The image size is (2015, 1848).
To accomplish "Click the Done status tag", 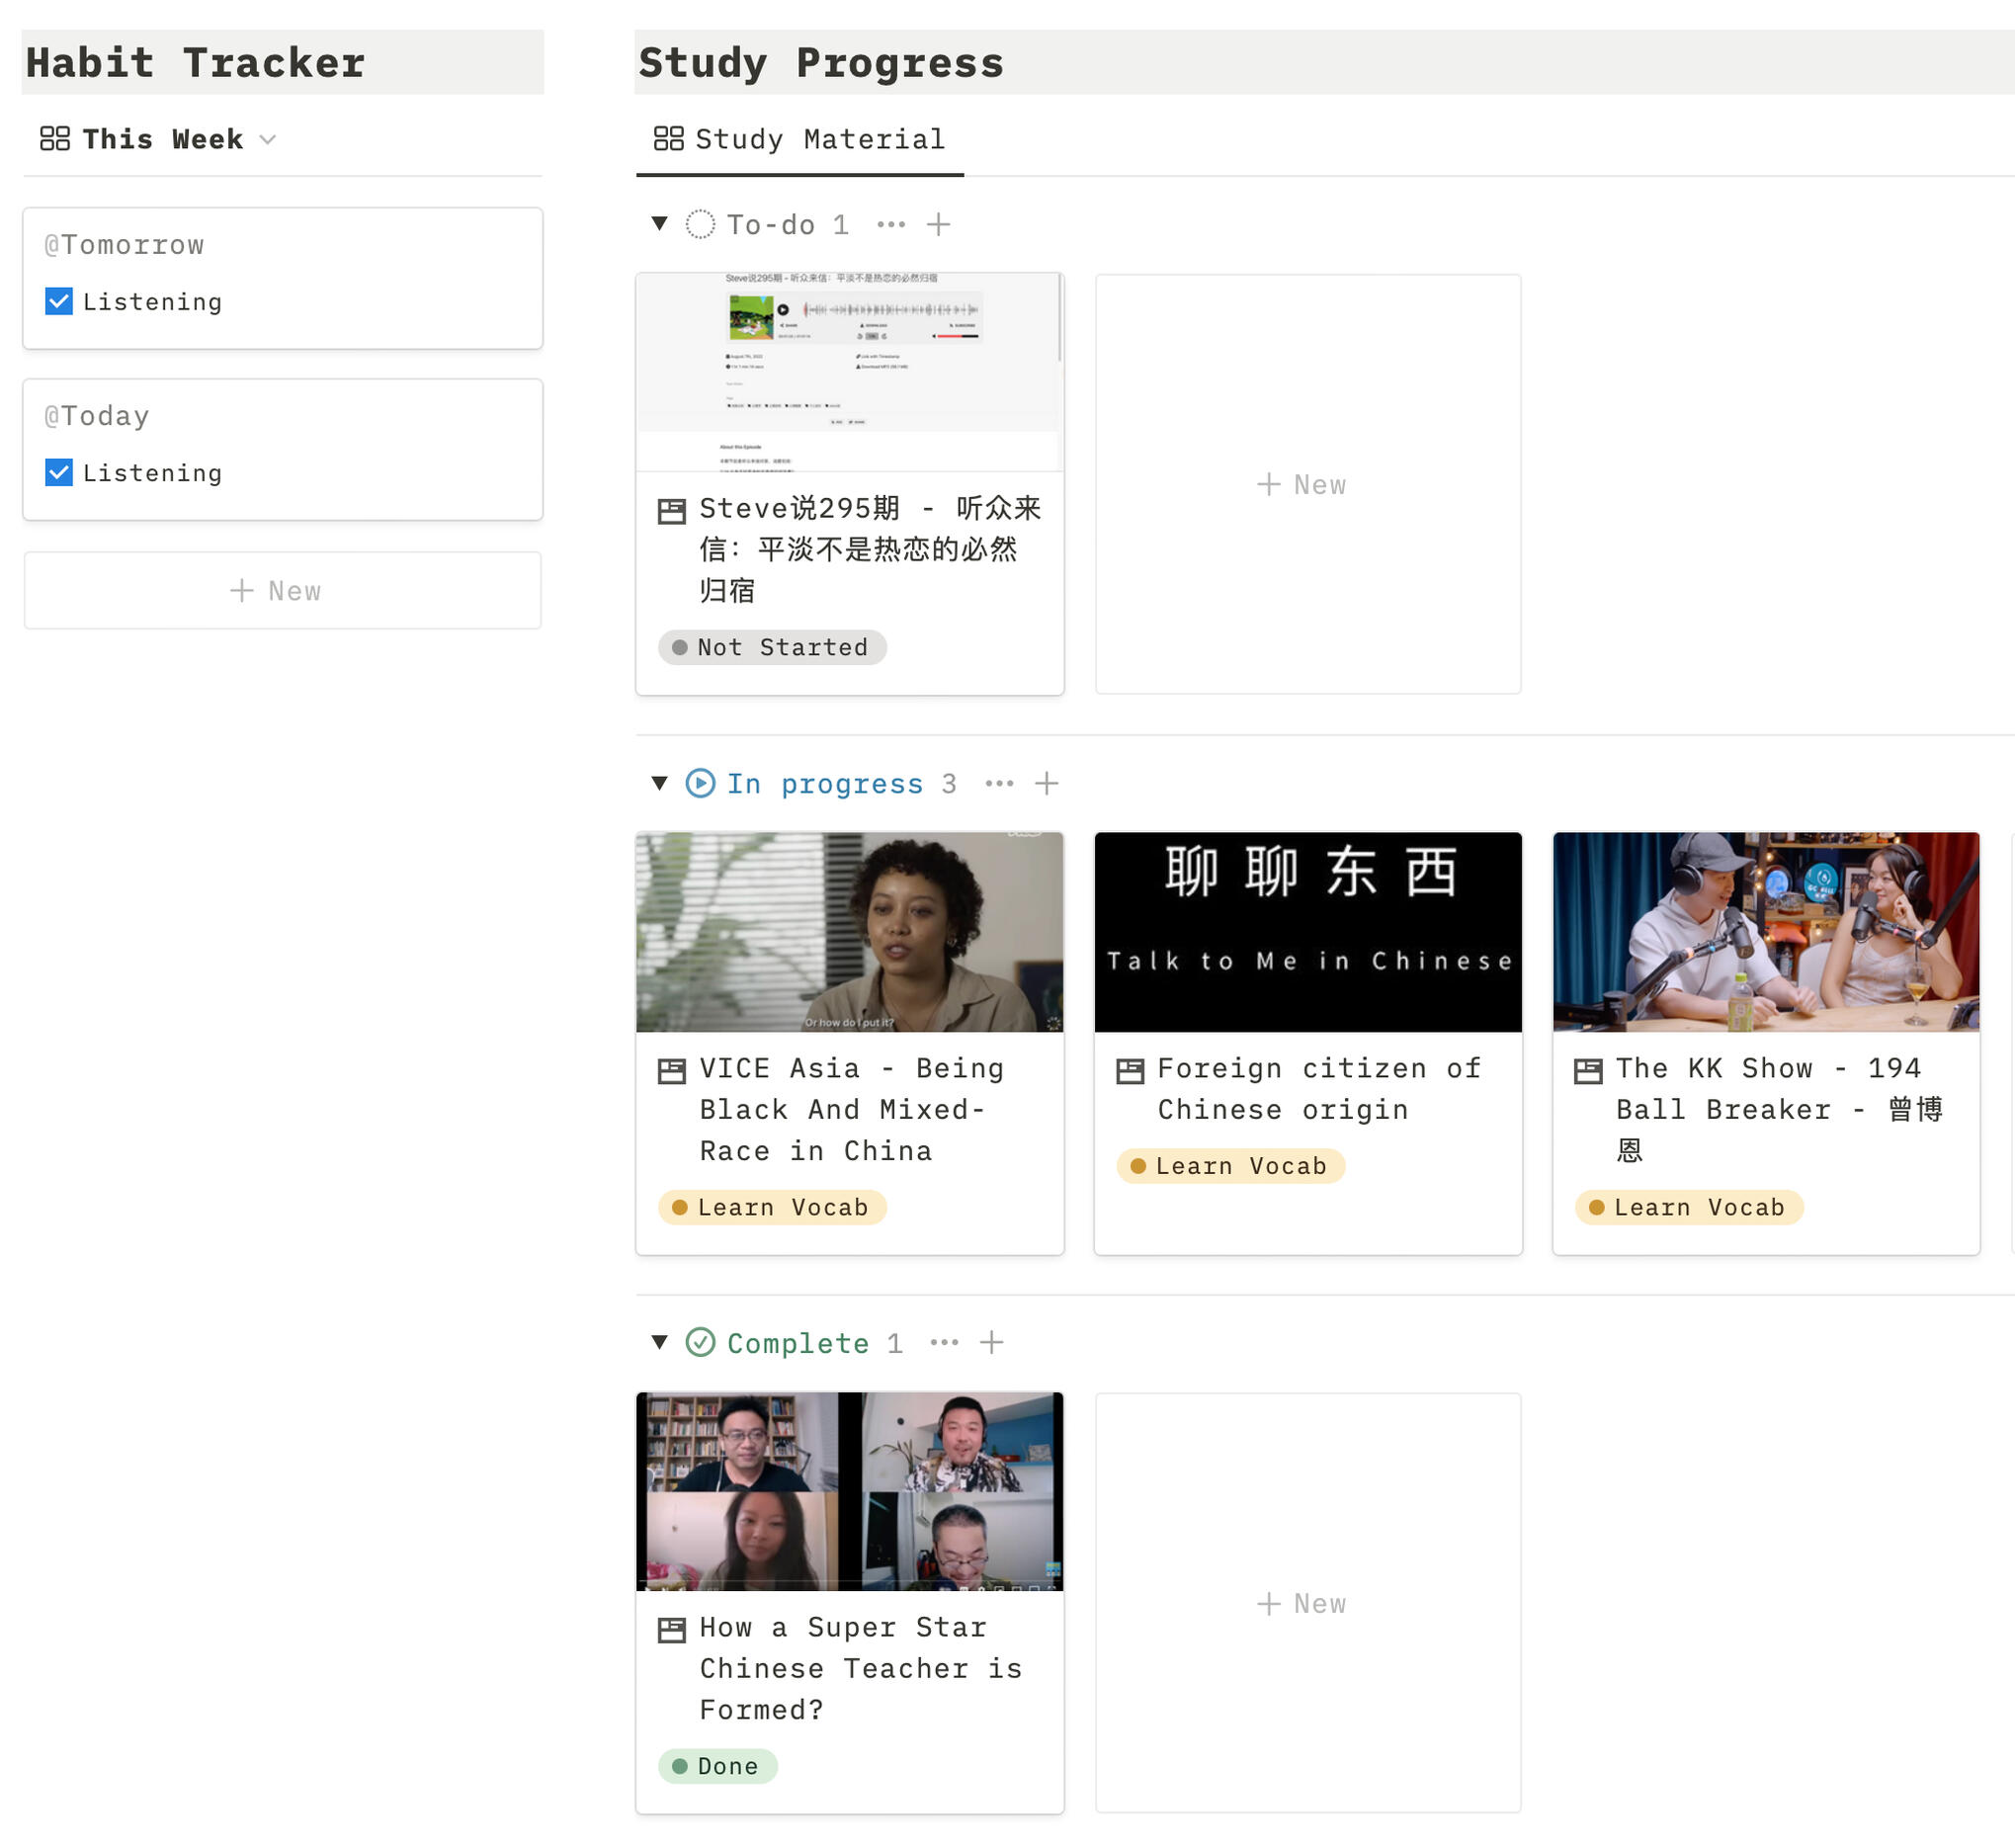I will tap(717, 1767).
